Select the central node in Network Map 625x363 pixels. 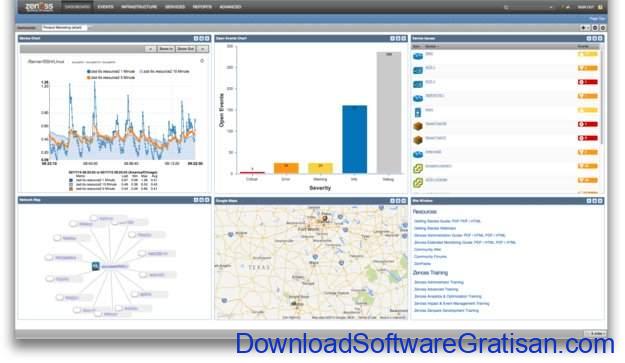(x=96, y=266)
